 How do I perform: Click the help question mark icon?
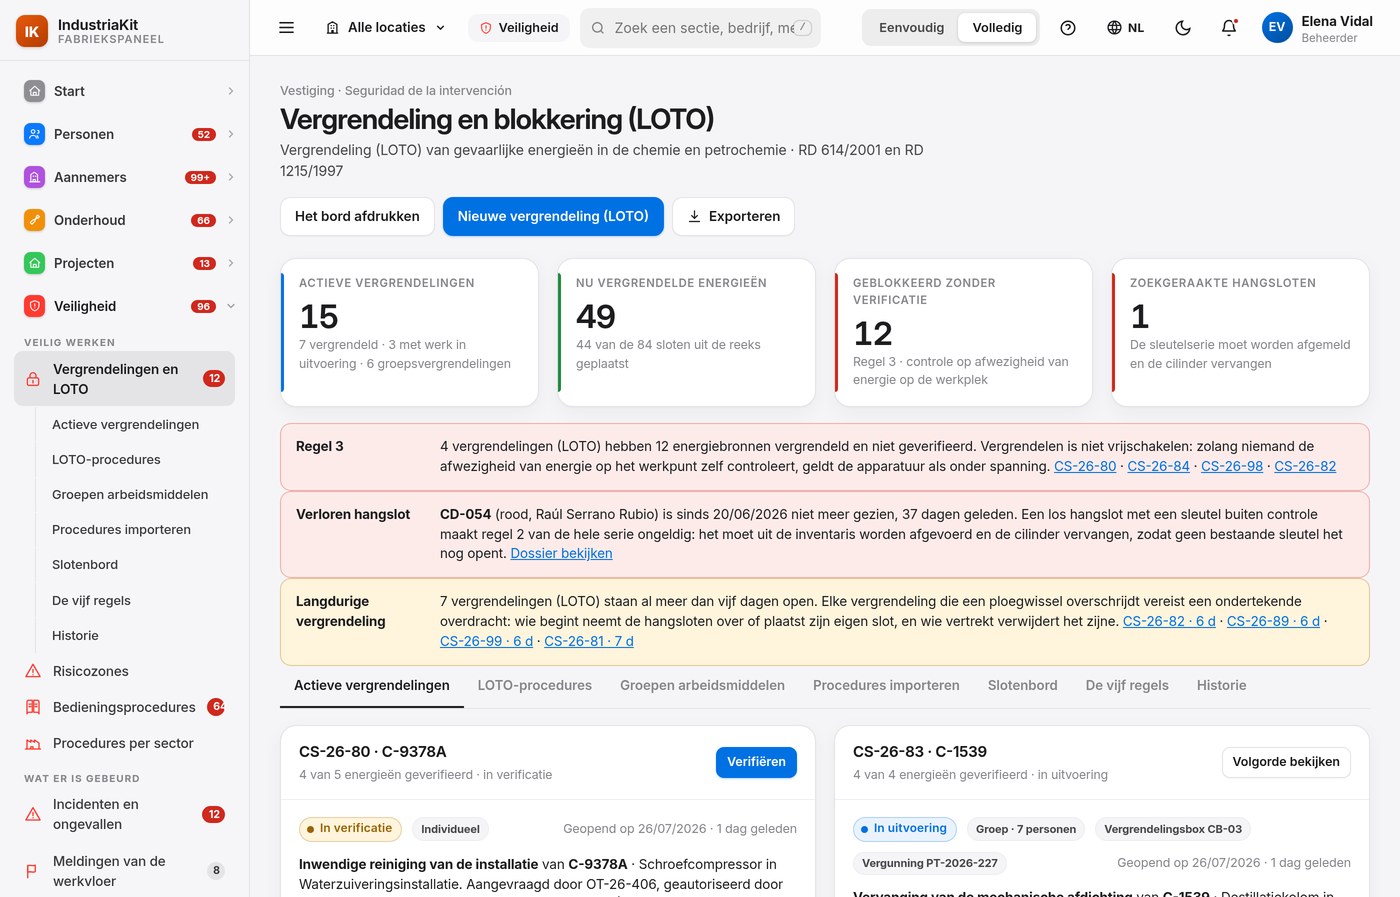(1068, 28)
